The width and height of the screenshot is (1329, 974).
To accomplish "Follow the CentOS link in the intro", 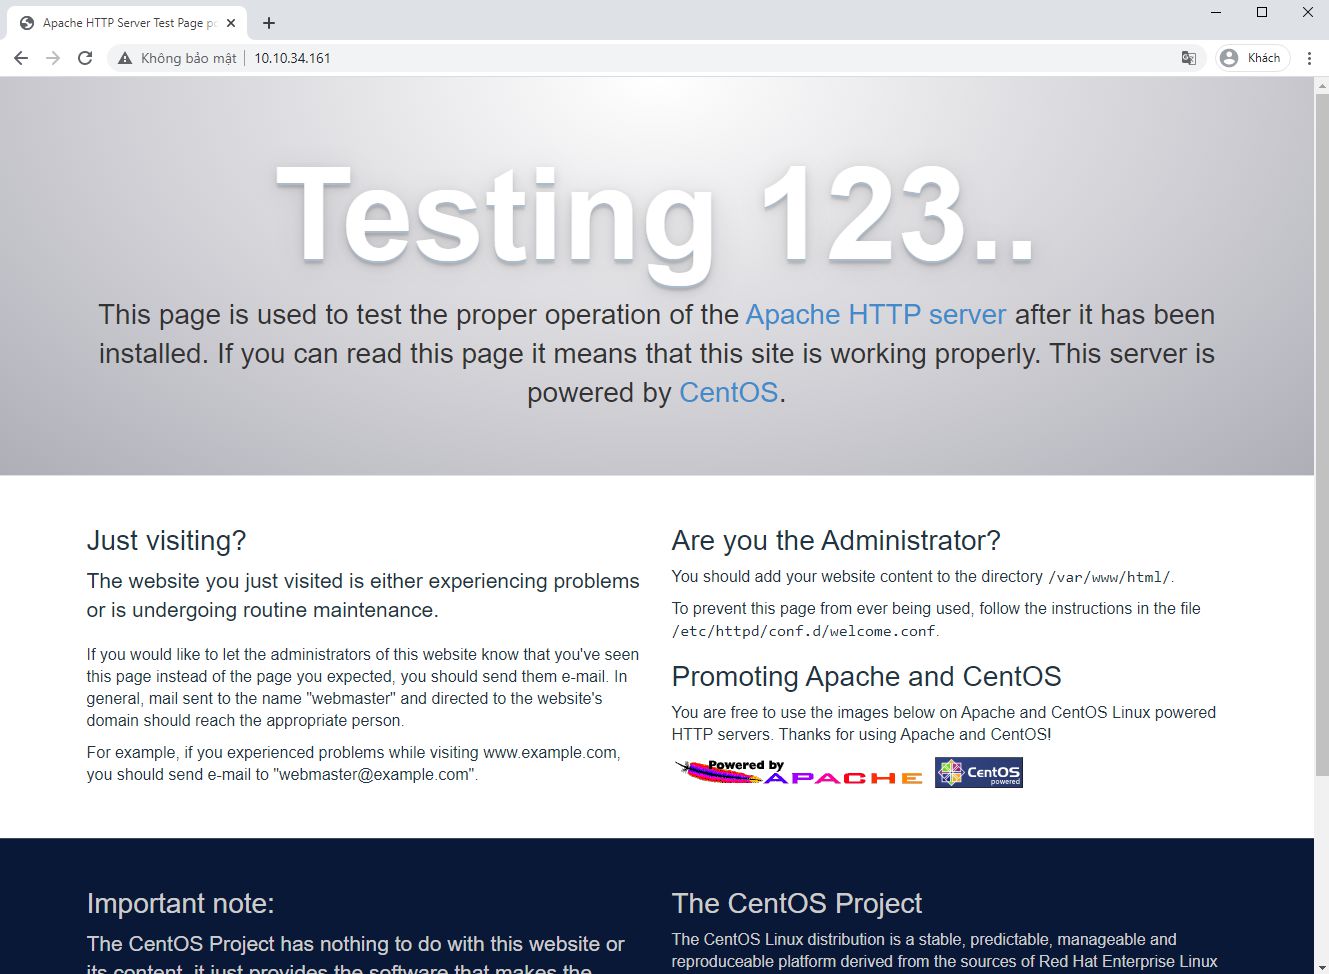I will 728,392.
